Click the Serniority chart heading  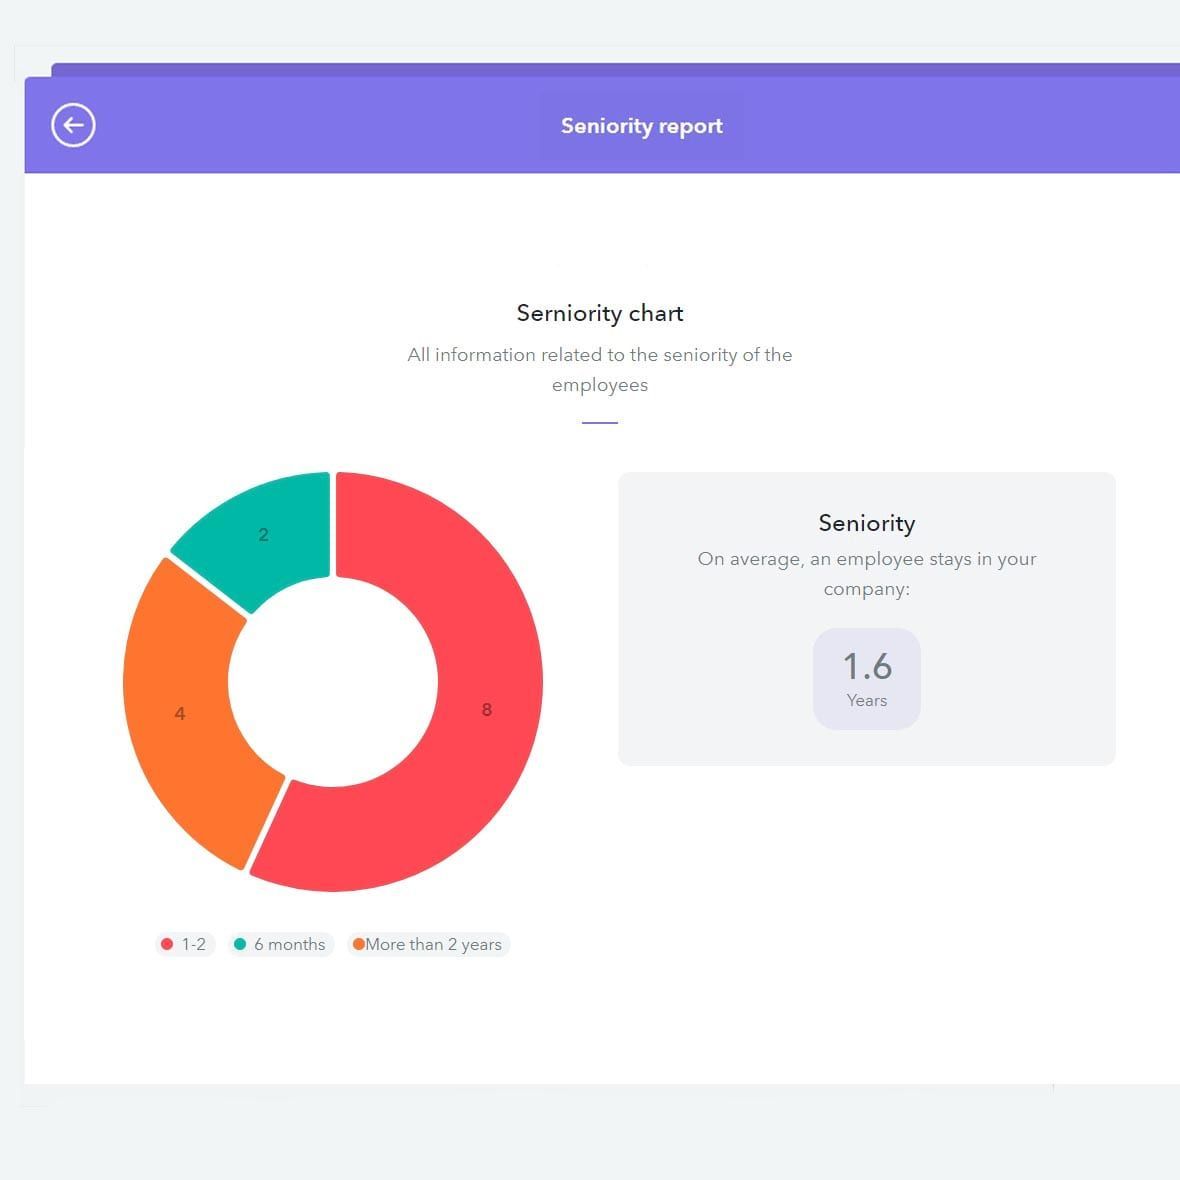600,313
